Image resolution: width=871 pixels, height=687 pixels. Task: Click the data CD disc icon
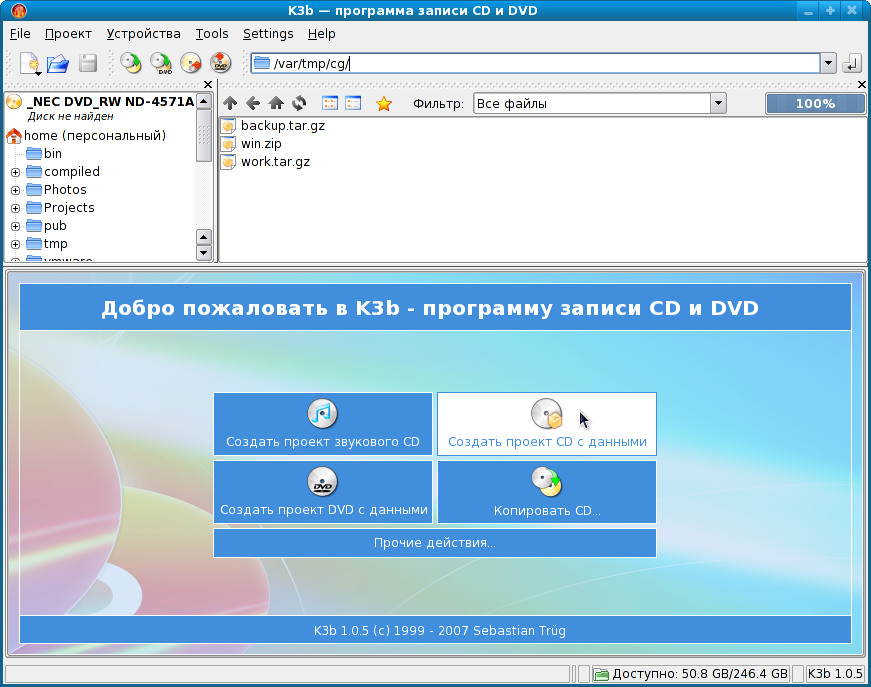point(547,414)
